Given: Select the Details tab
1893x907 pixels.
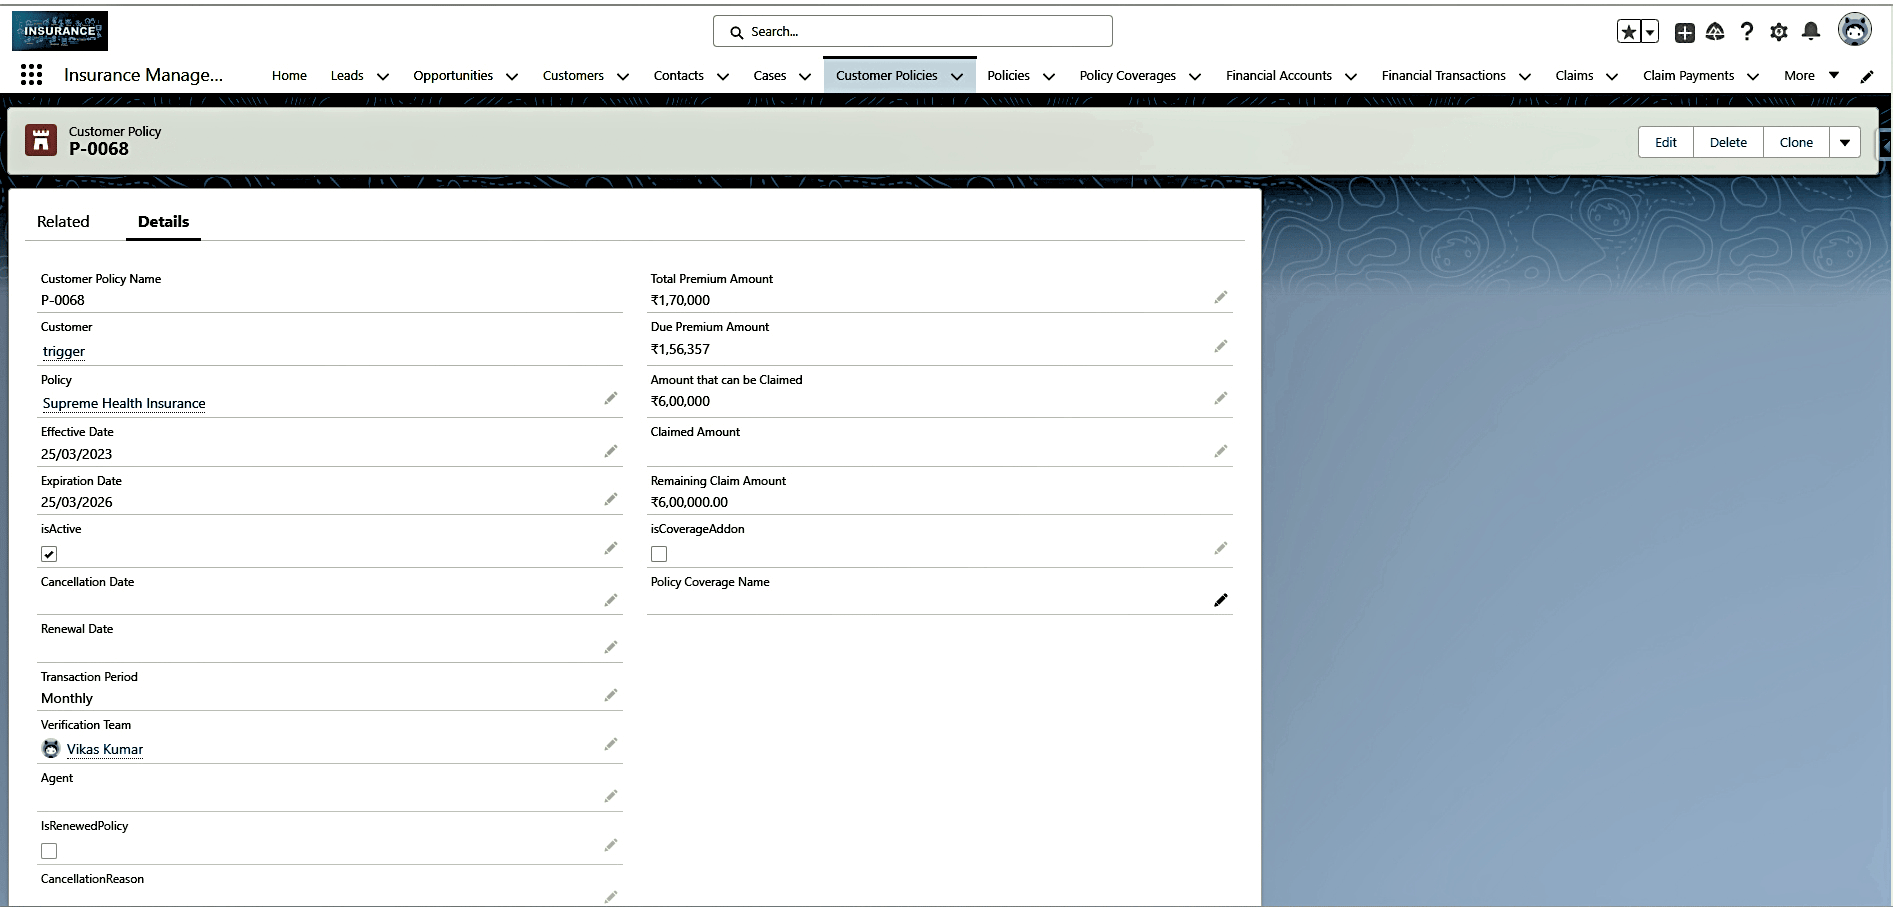Looking at the screenshot, I should tap(163, 221).
